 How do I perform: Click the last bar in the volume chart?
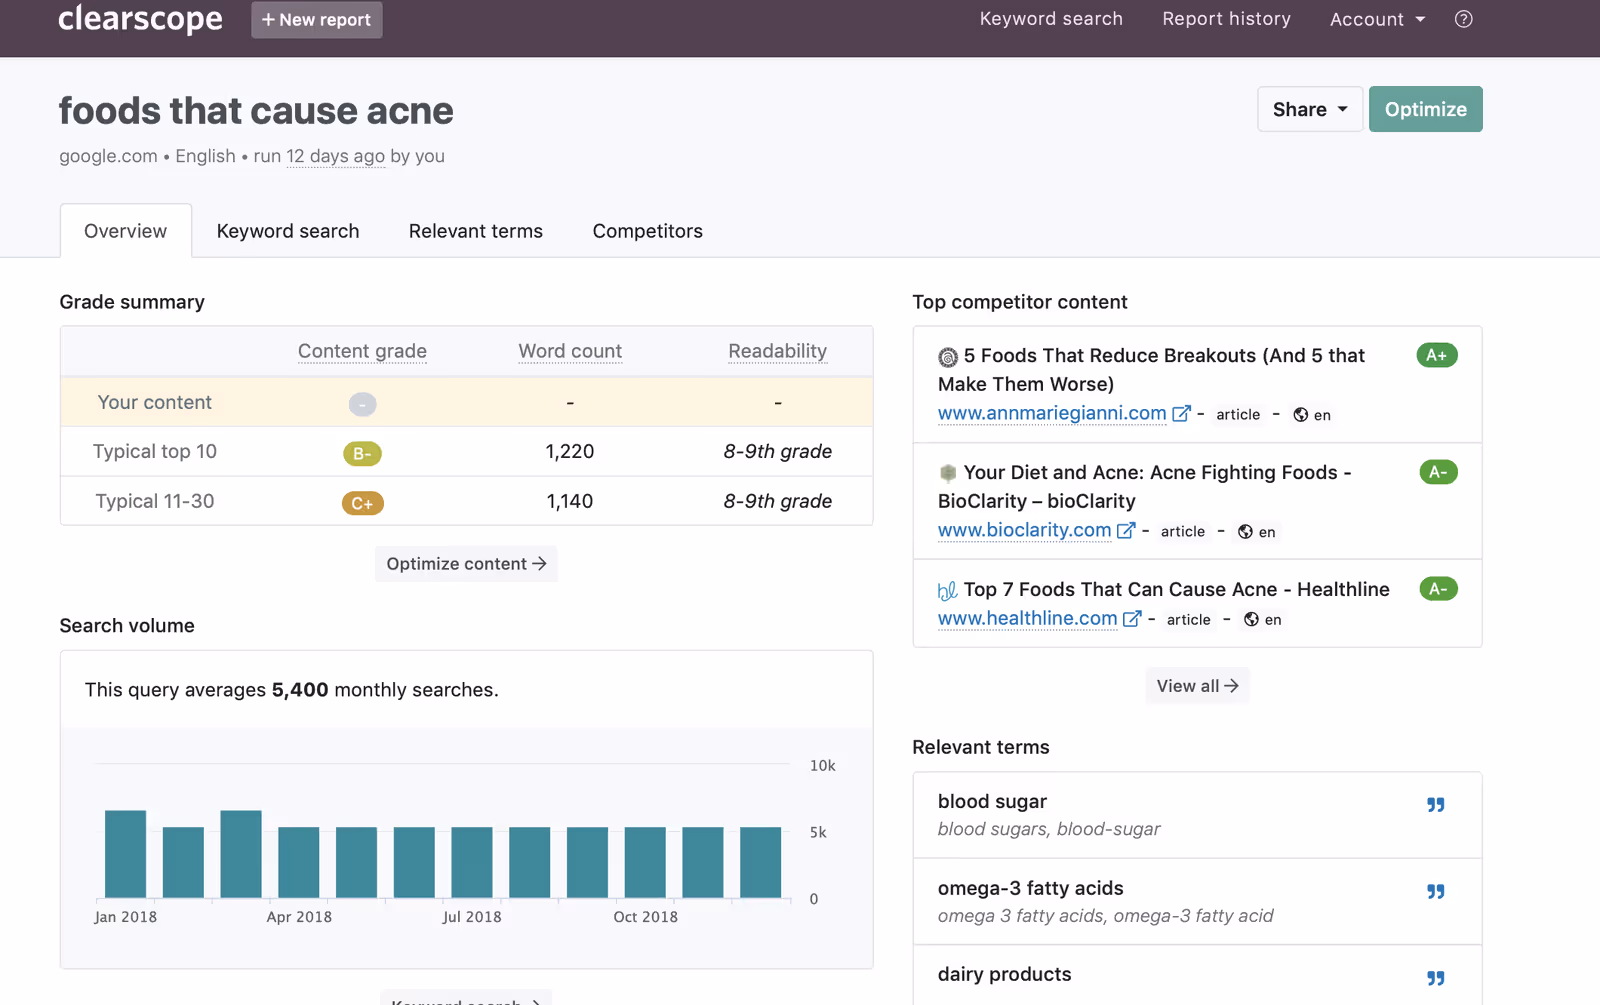pyautogui.click(x=760, y=863)
